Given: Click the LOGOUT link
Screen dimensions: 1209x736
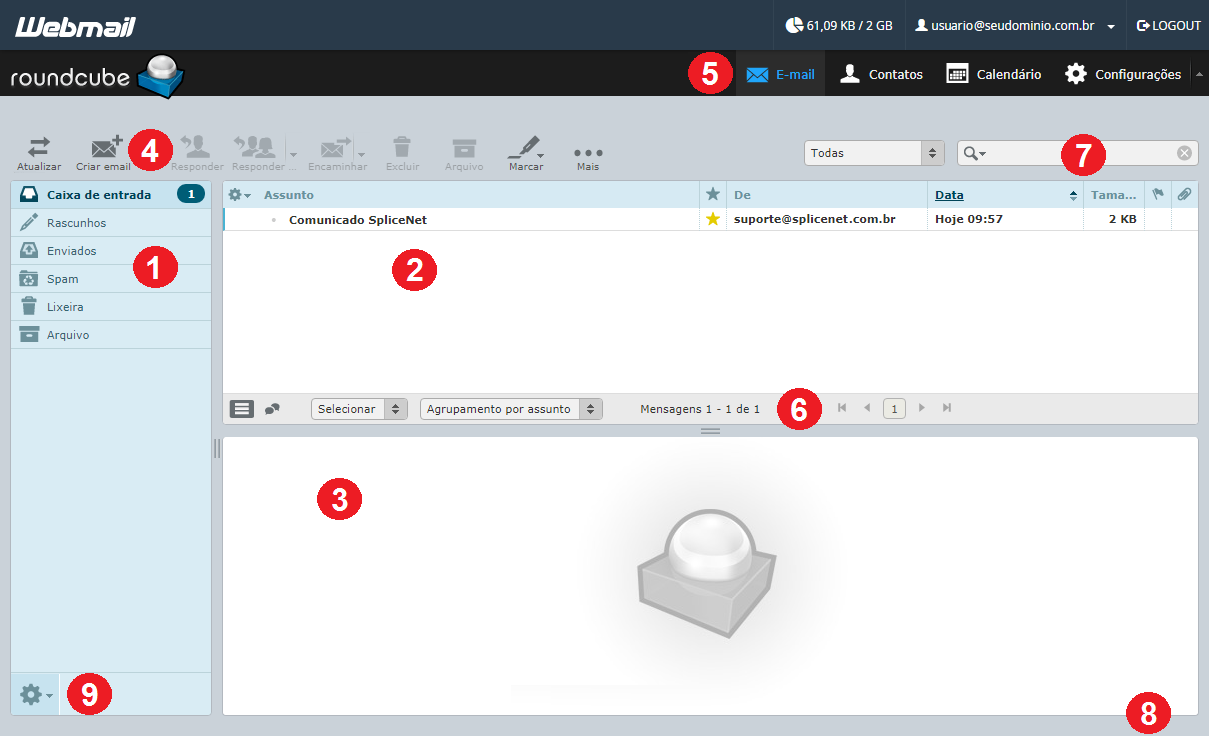Looking at the screenshot, I should point(1169,26).
